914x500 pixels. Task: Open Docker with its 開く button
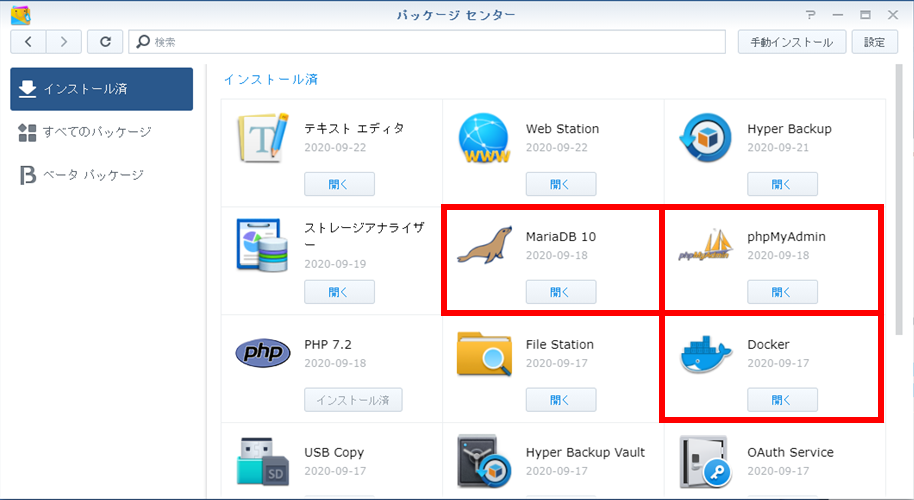[782, 400]
